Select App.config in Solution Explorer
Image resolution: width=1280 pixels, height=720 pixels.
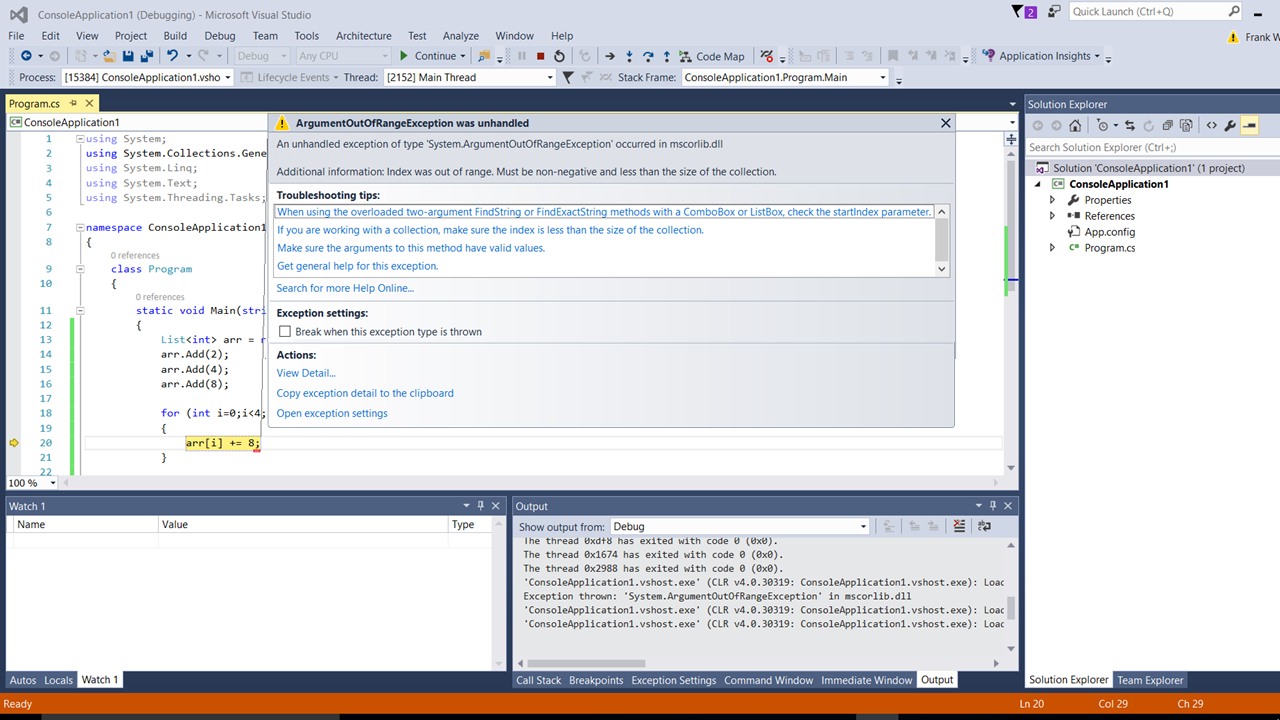point(1109,232)
